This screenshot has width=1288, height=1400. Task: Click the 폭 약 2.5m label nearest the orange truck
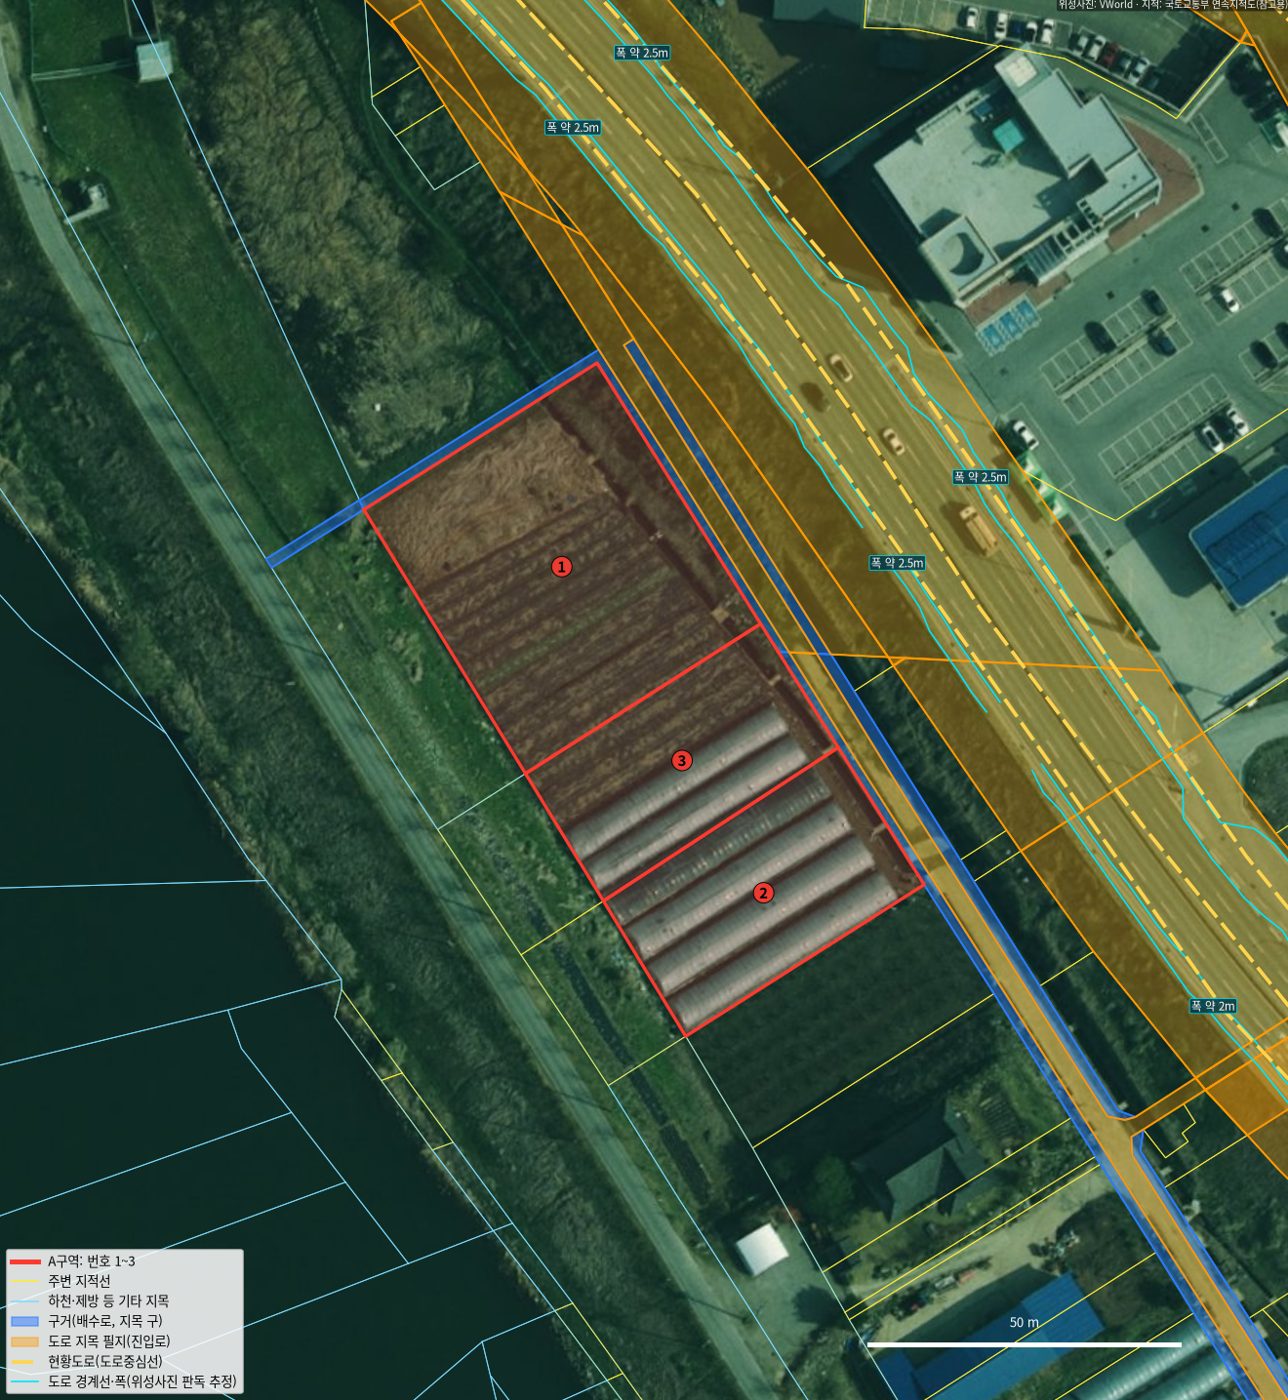click(x=980, y=477)
